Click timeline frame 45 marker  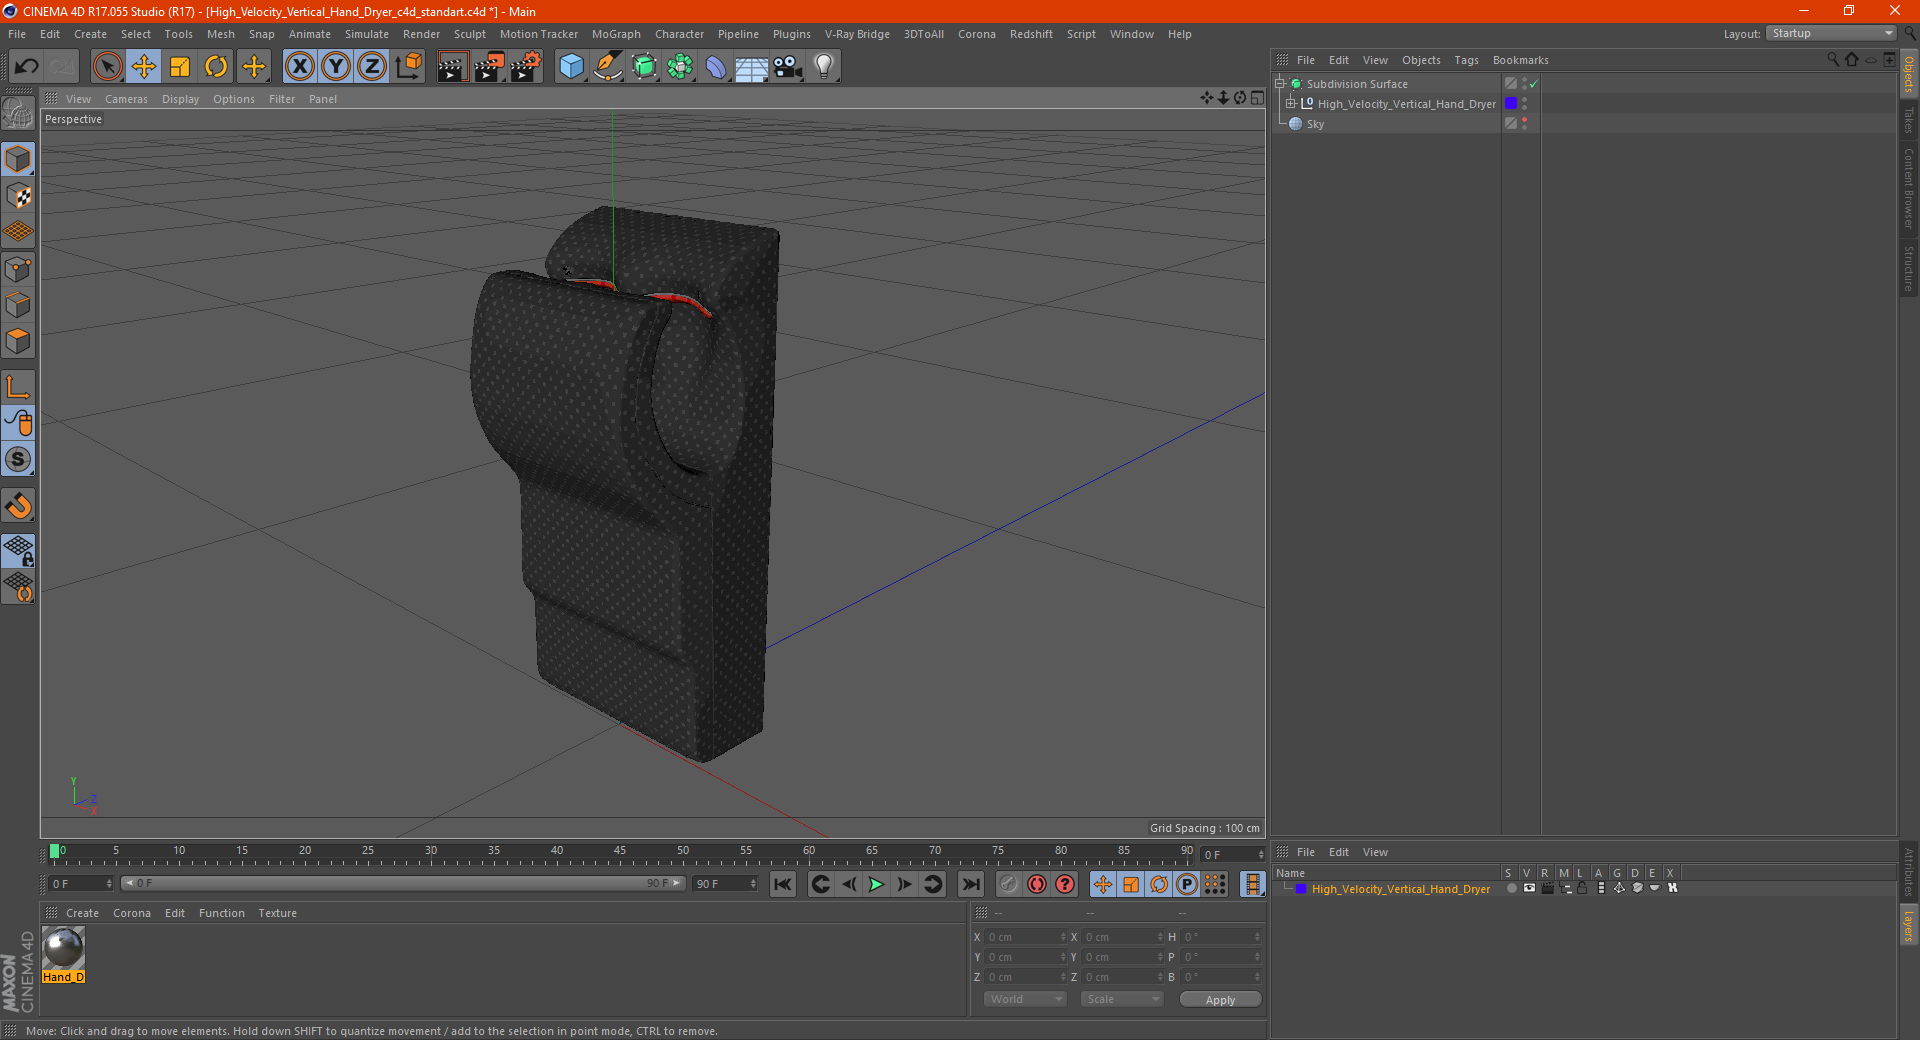tap(620, 851)
